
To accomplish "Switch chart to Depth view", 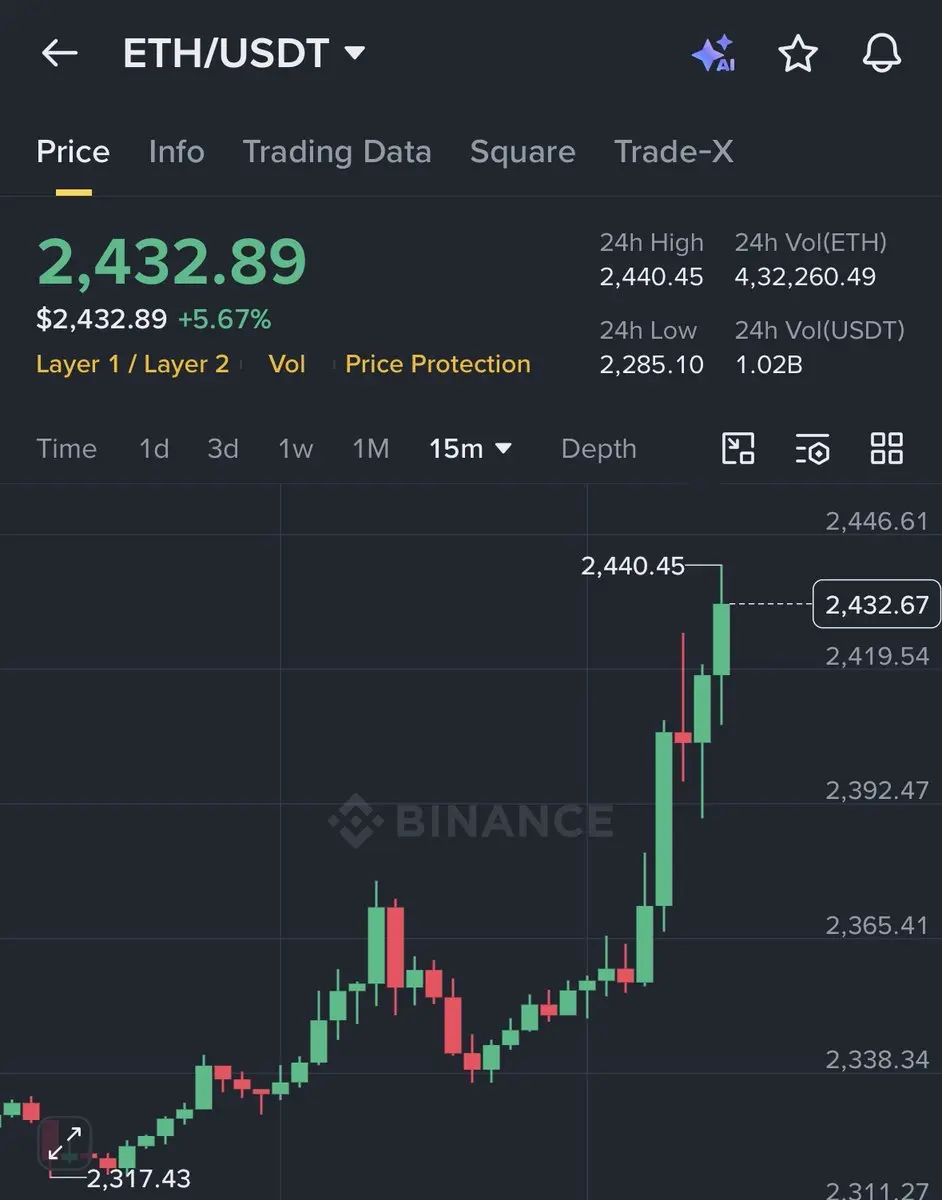I will pos(598,449).
